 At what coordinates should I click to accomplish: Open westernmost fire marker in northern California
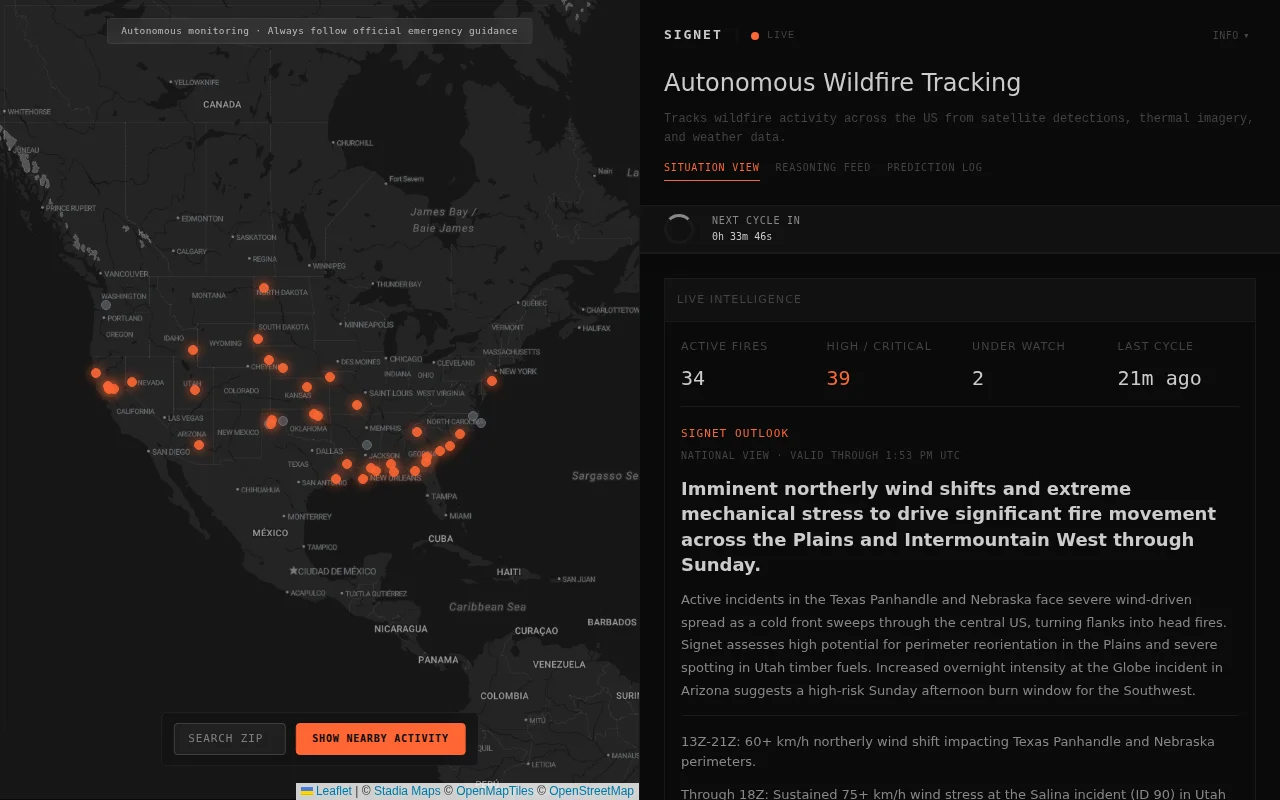coord(96,373)
